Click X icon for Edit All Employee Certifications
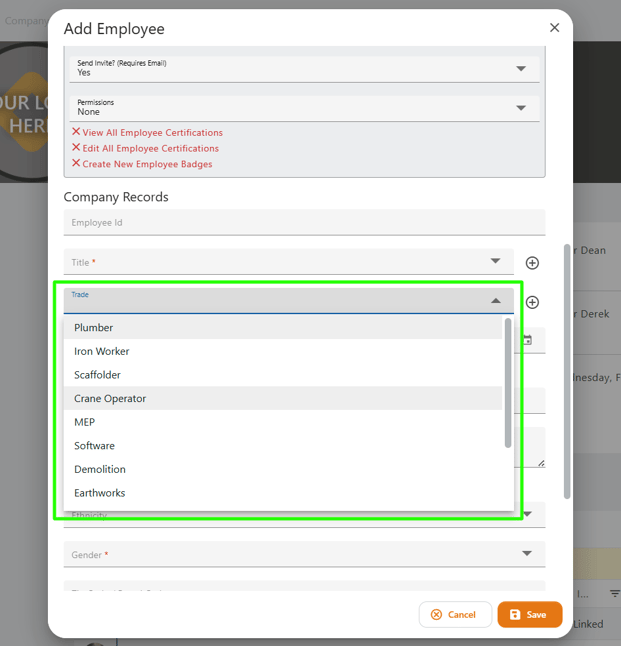Screen dimensions: 621x646 click(76, 148)
